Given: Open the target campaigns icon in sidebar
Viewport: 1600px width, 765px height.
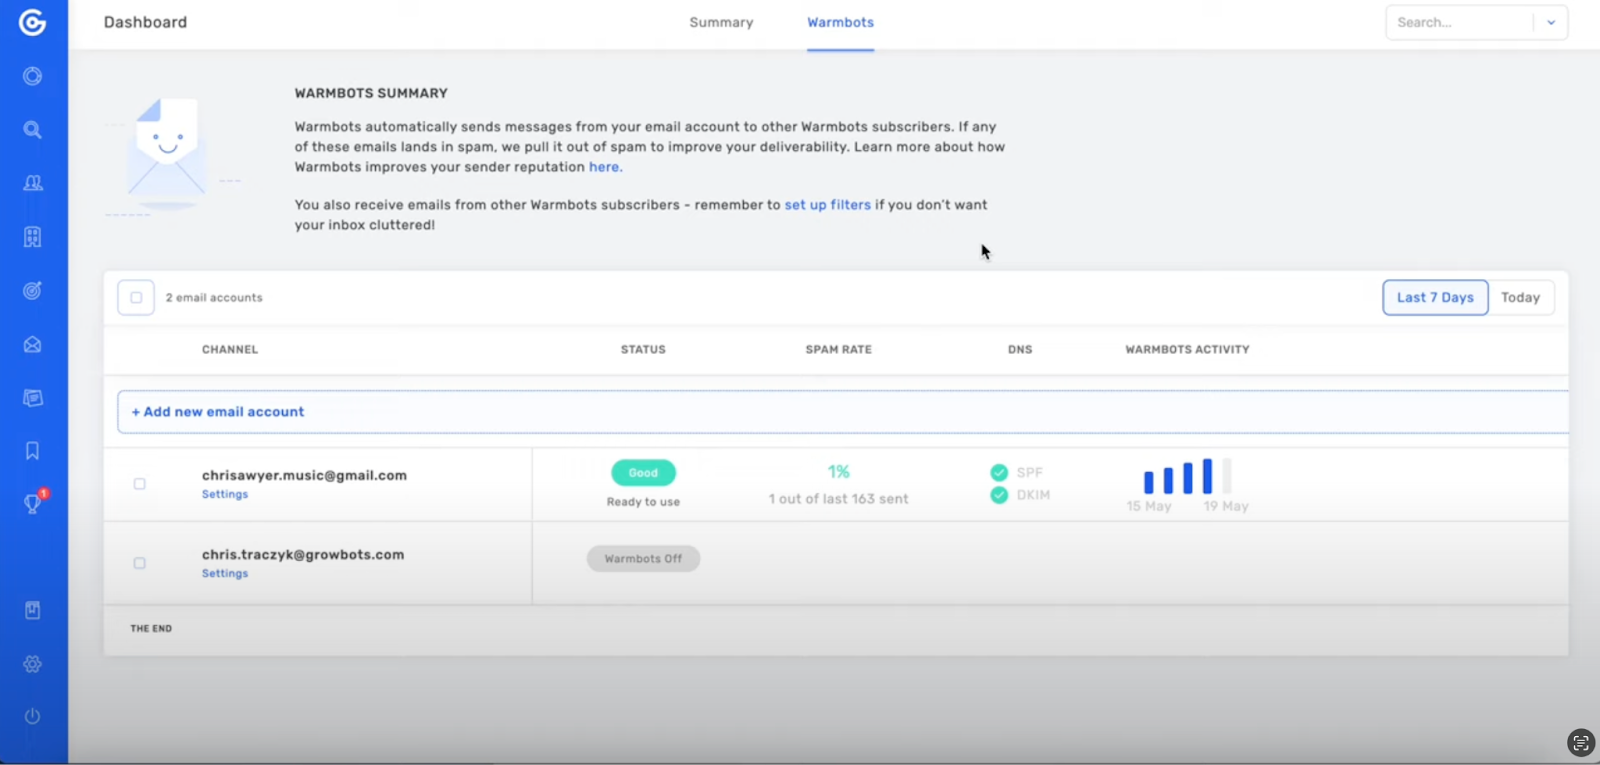Looking at the screenshot, I should 33,291.
